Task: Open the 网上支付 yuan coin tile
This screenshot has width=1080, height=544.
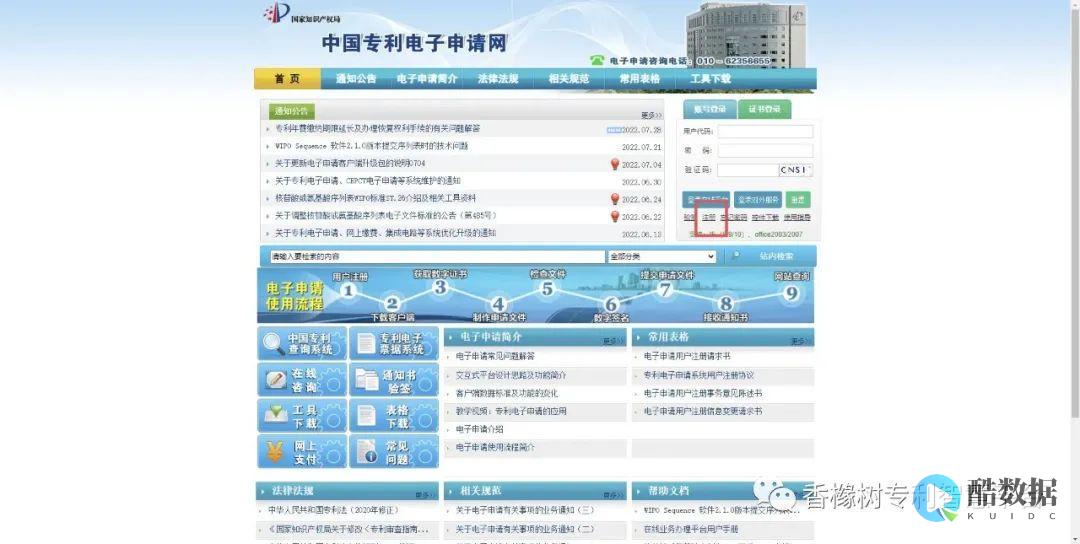Action: 302,452
